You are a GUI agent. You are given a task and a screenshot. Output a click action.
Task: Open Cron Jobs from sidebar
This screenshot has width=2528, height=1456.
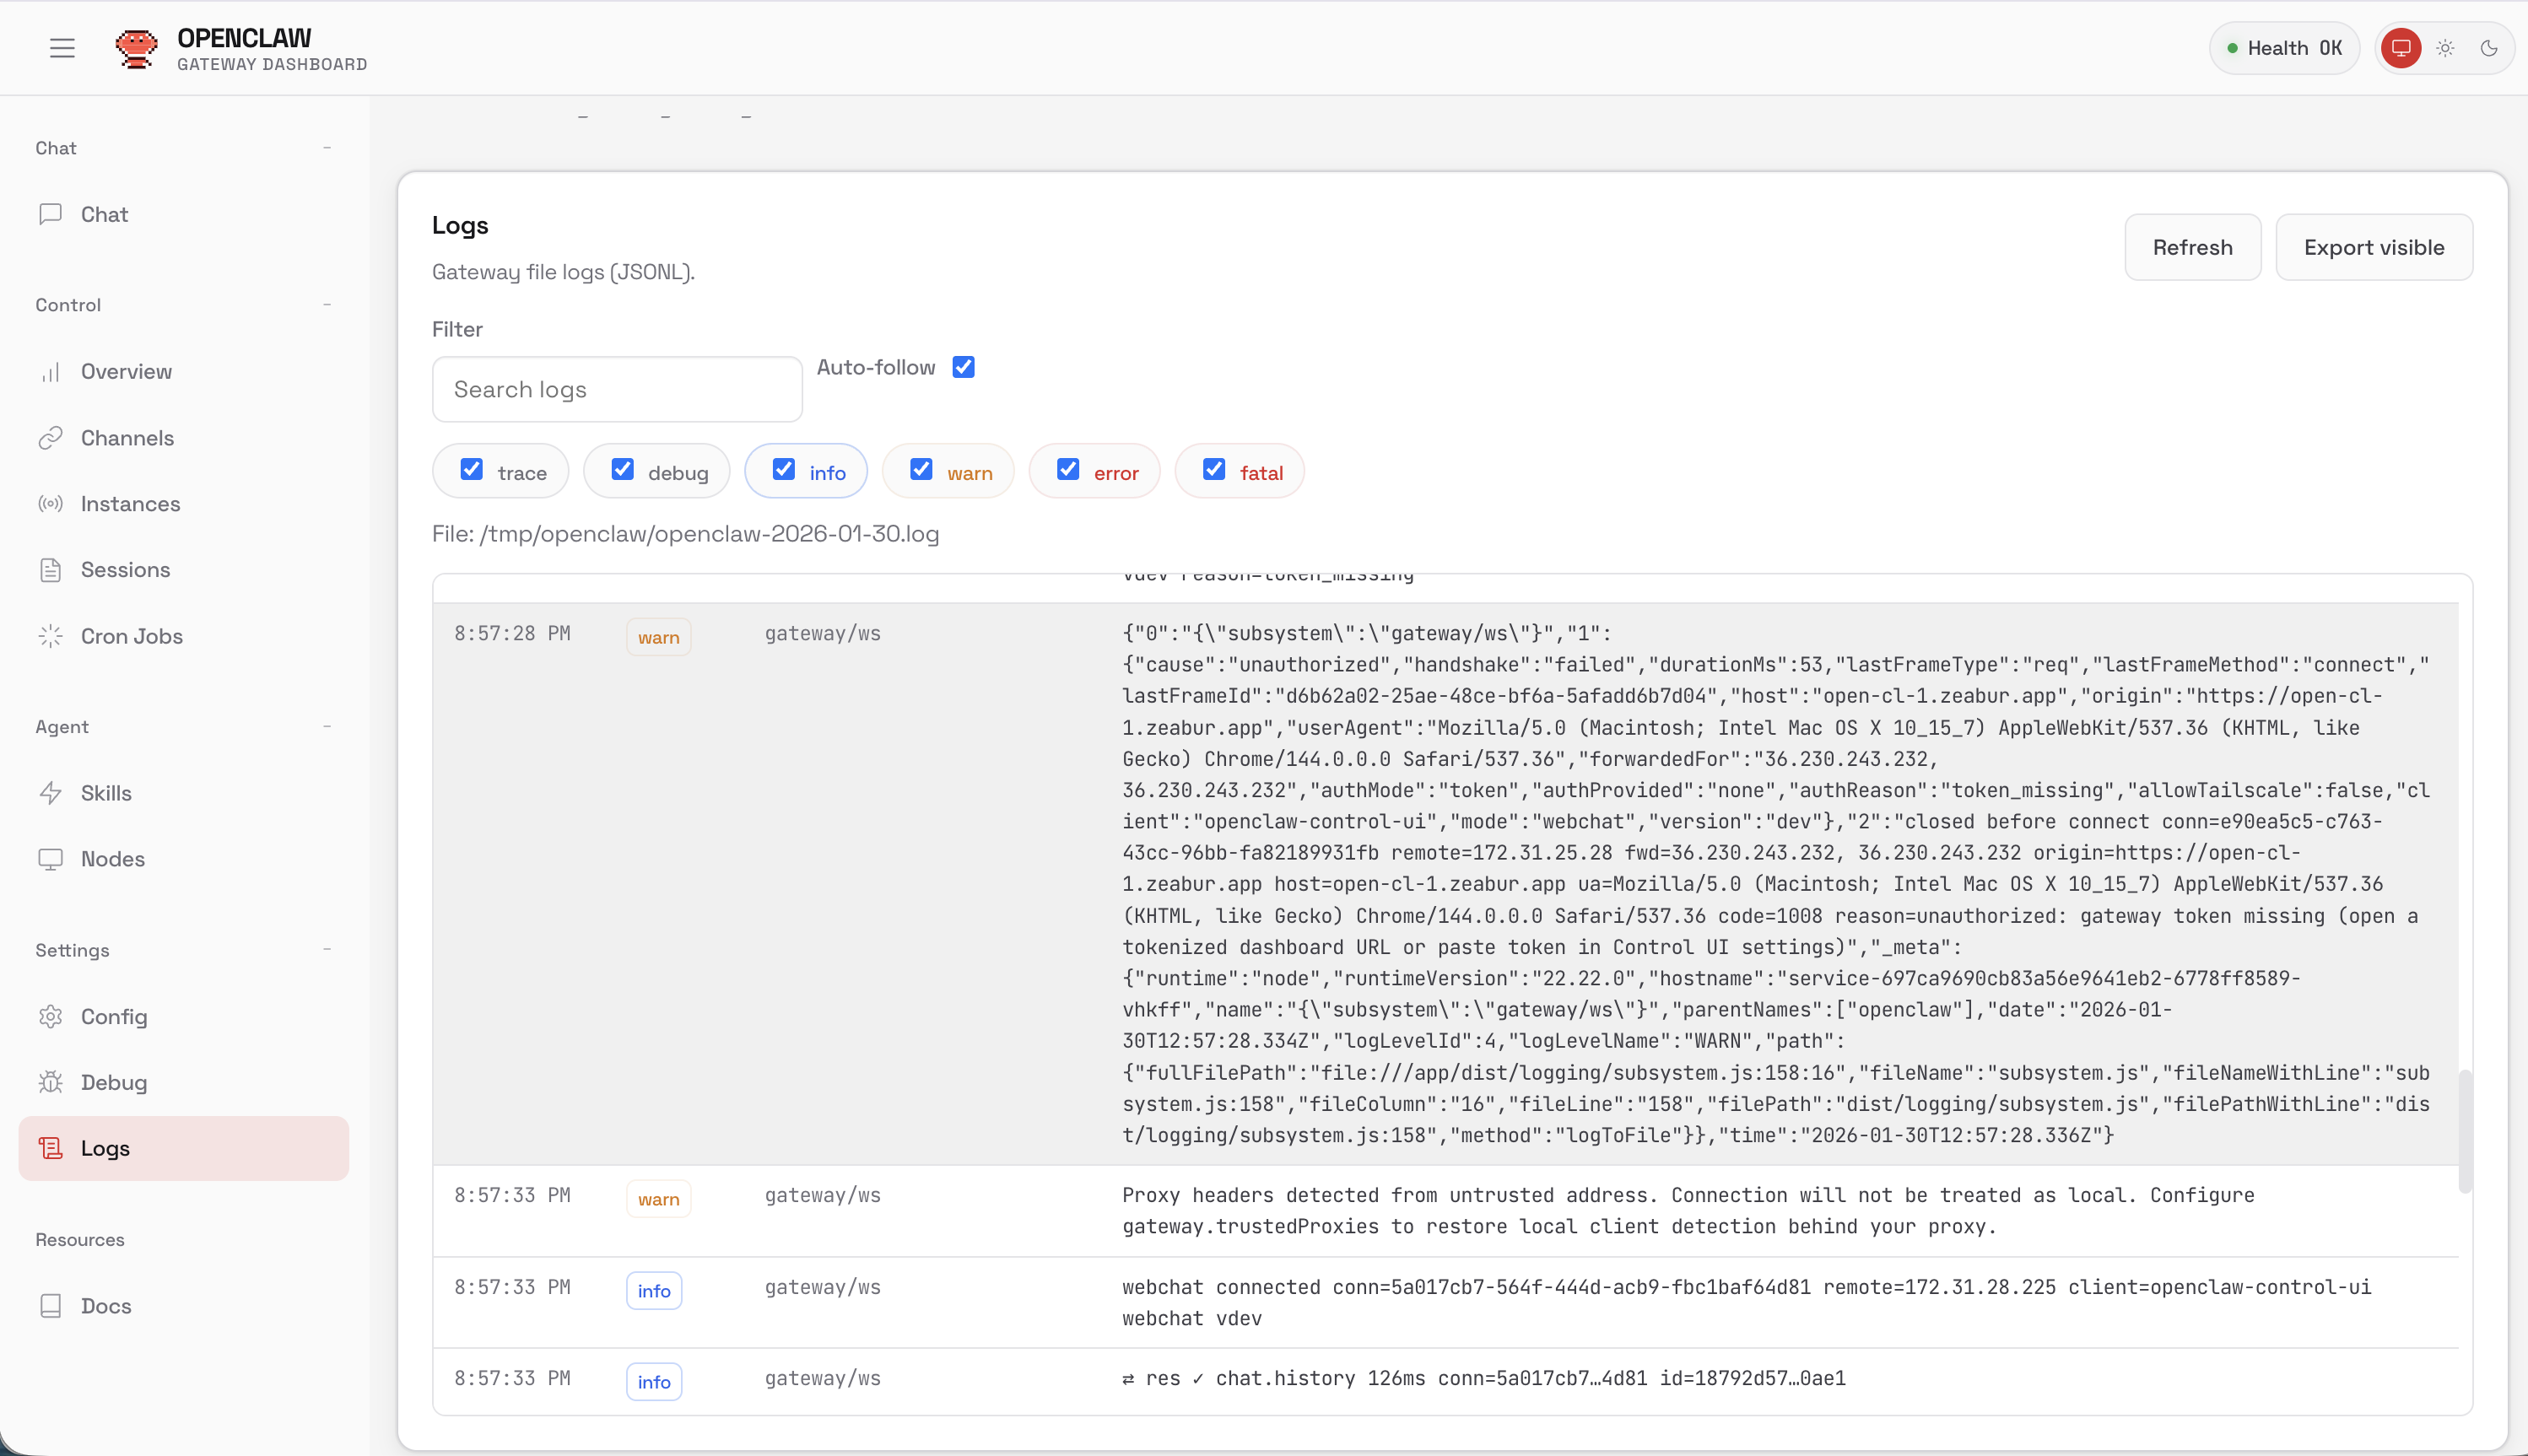pos(131,636)
